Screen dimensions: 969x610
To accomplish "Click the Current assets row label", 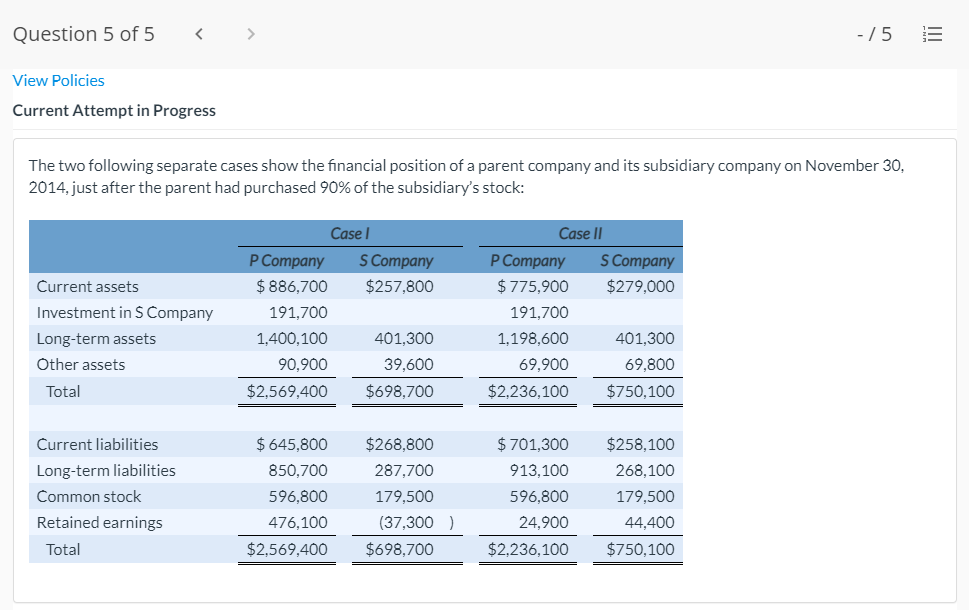I will tap(86, 286).
